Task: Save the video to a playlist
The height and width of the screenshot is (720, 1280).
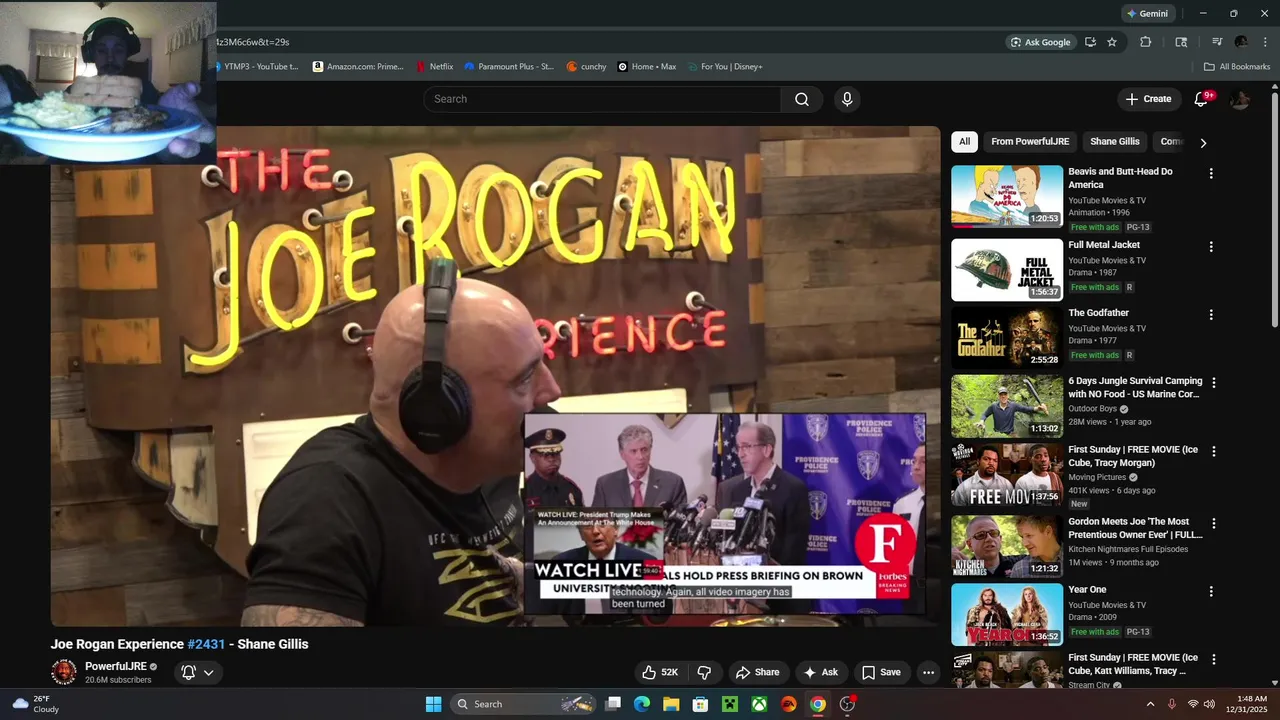Action: point(881,672)
